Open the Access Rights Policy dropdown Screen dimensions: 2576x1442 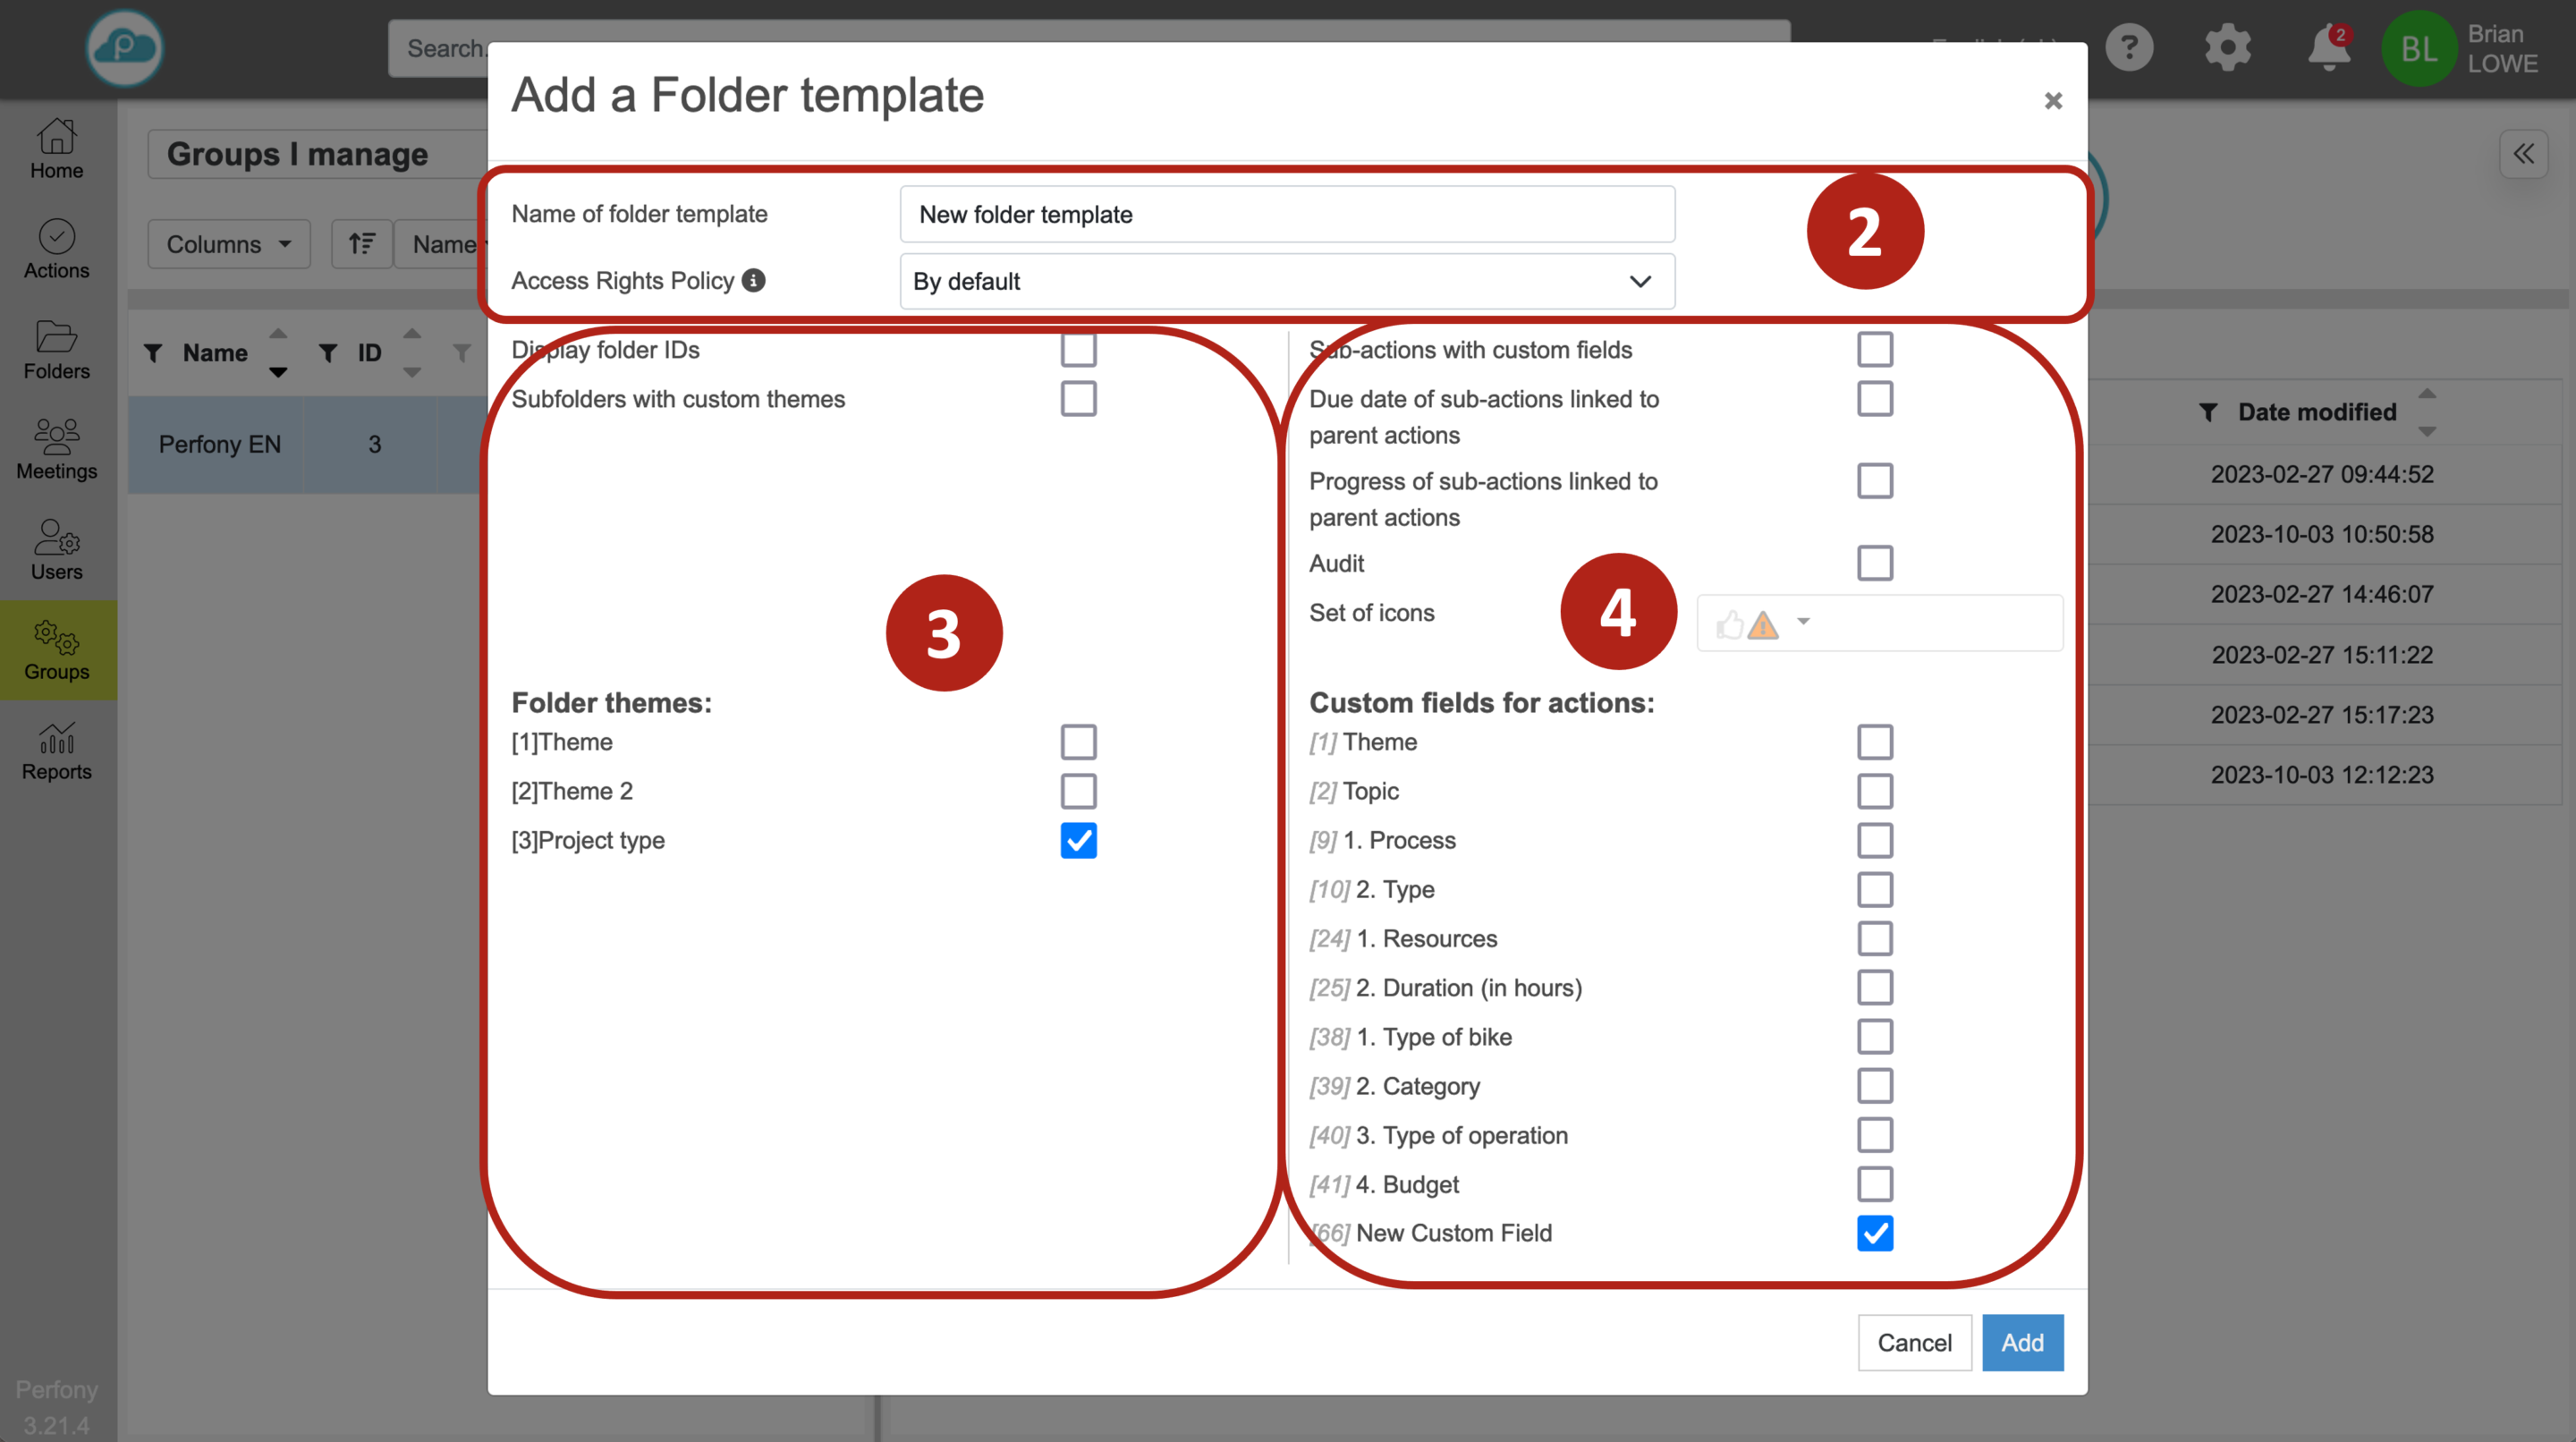tap(1286, 282)
